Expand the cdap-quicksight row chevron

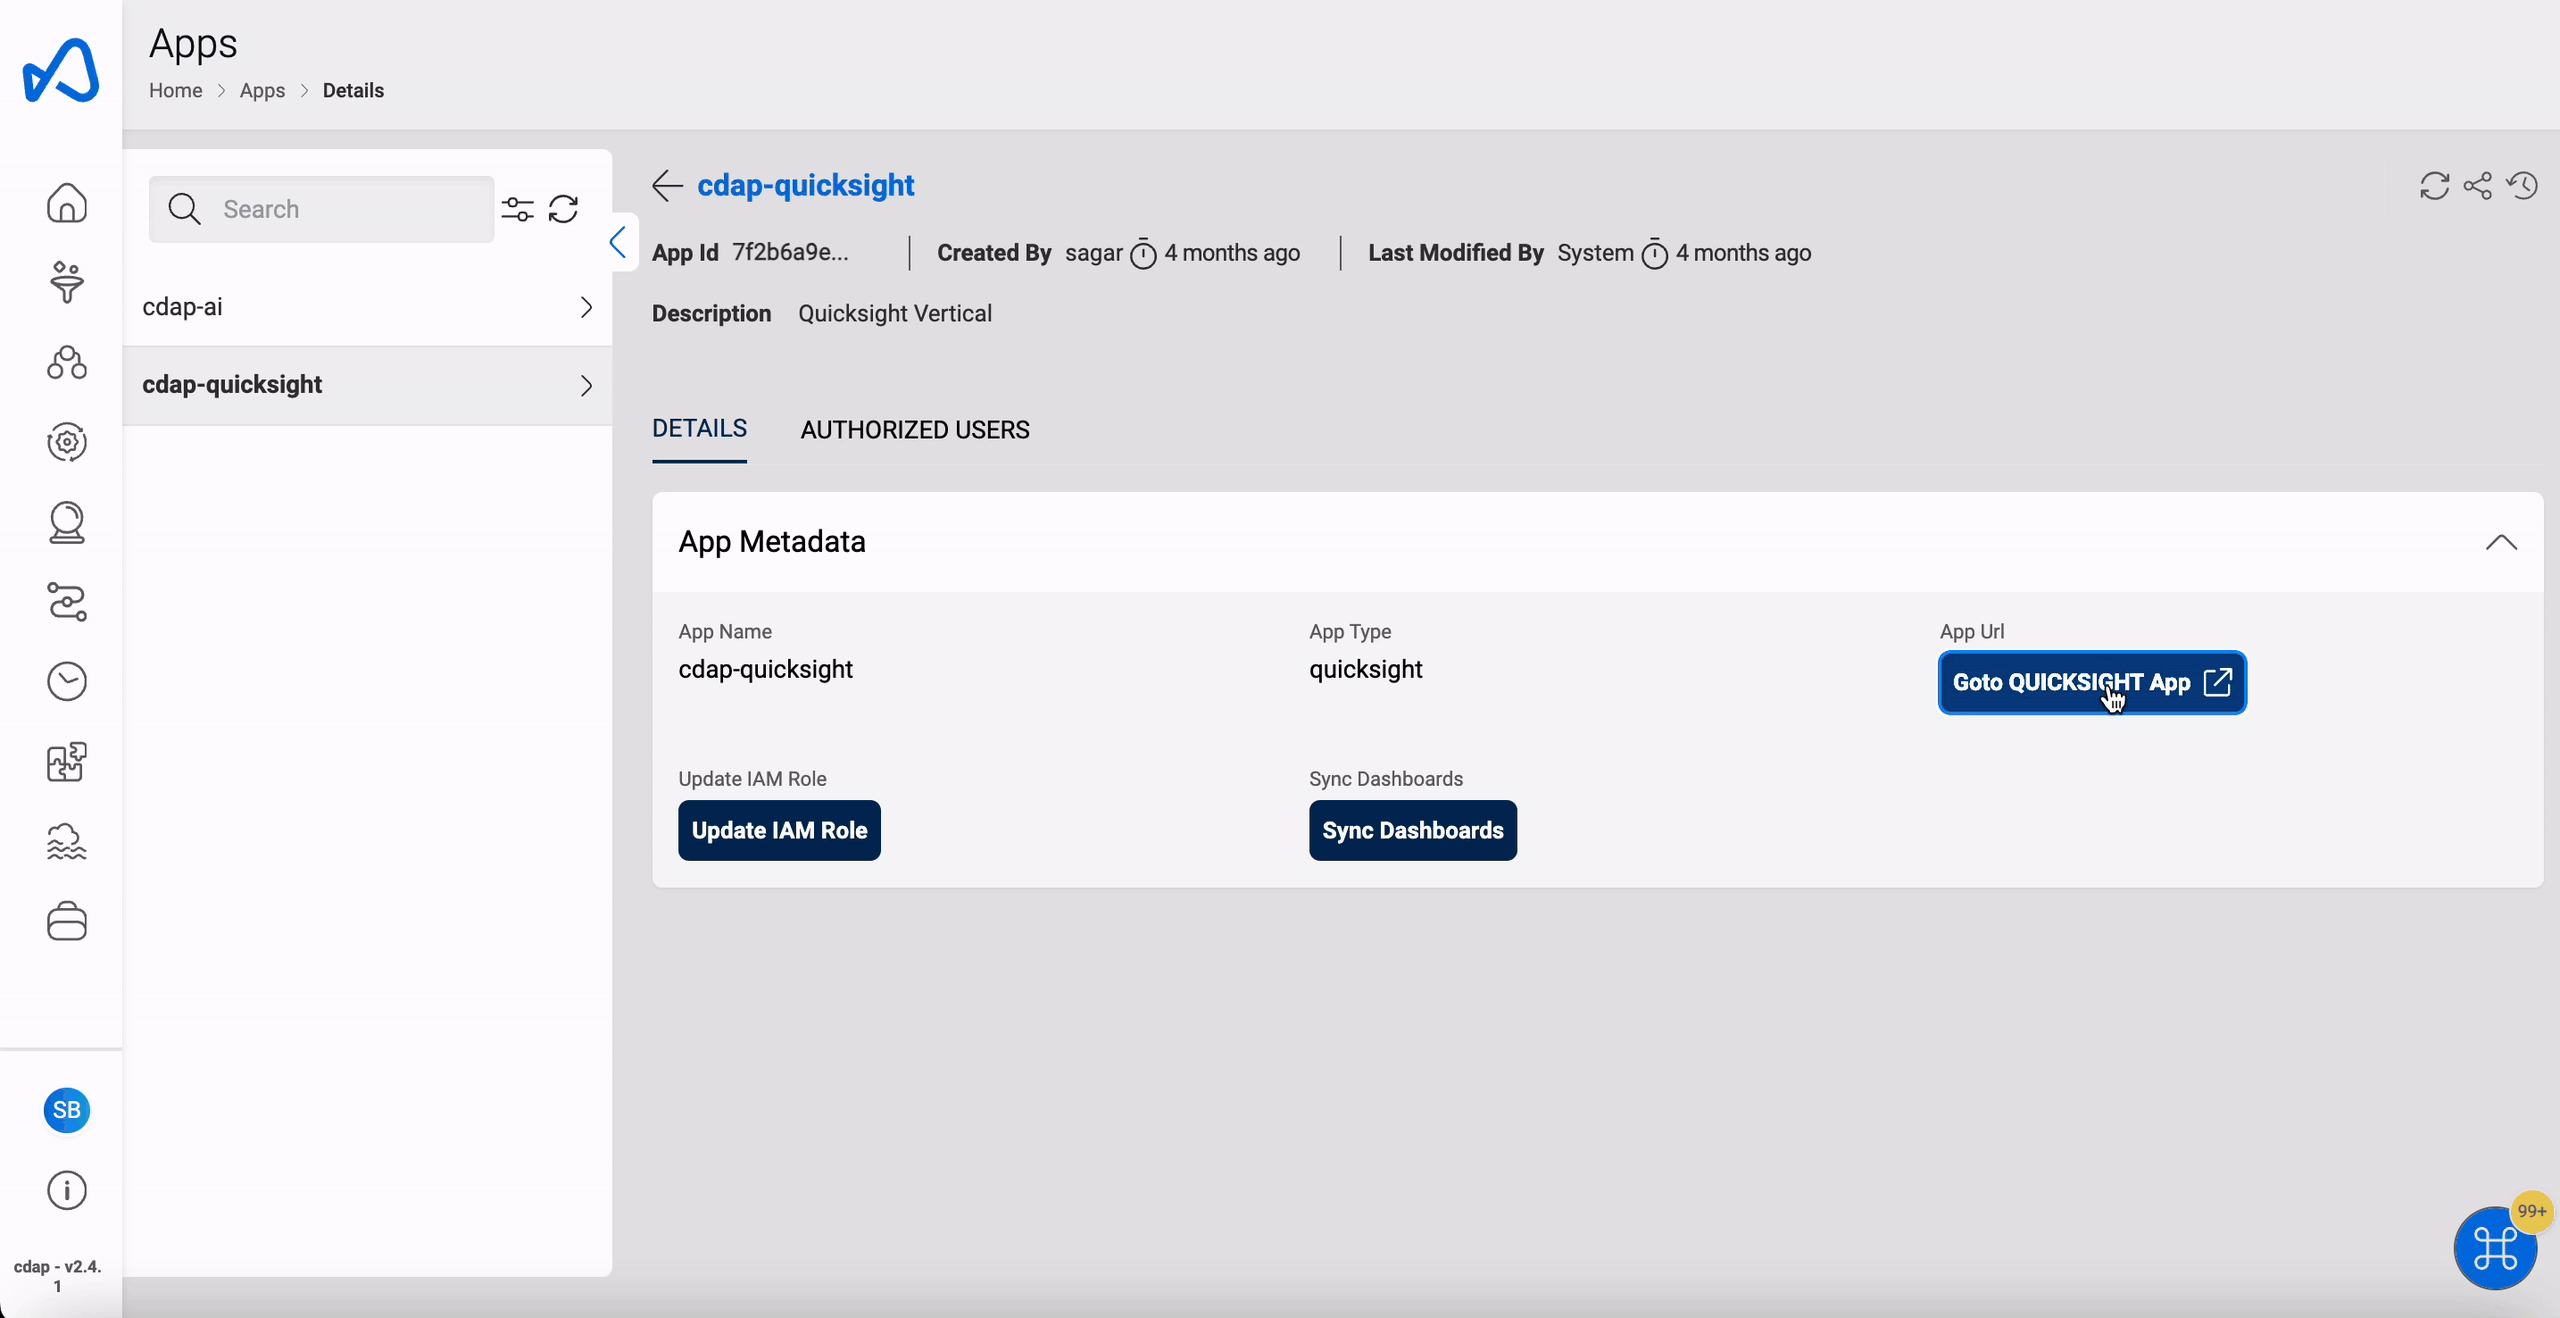point(586,385)
